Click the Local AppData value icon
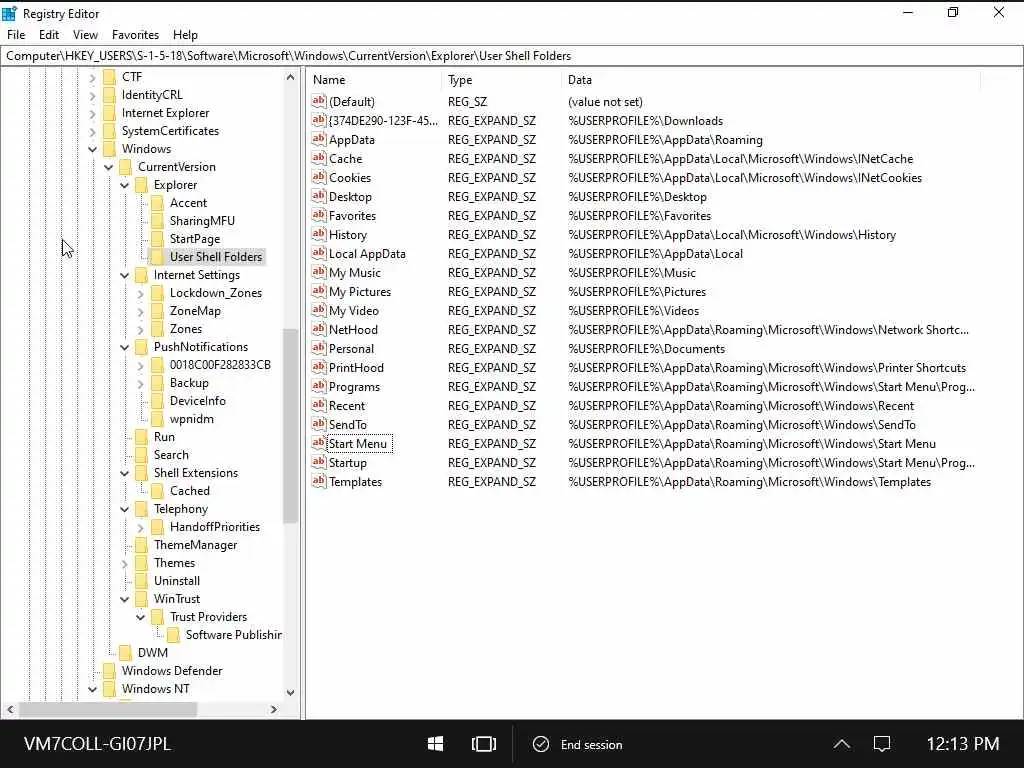Screen dimensions: 1024x768 coord(319,253)
